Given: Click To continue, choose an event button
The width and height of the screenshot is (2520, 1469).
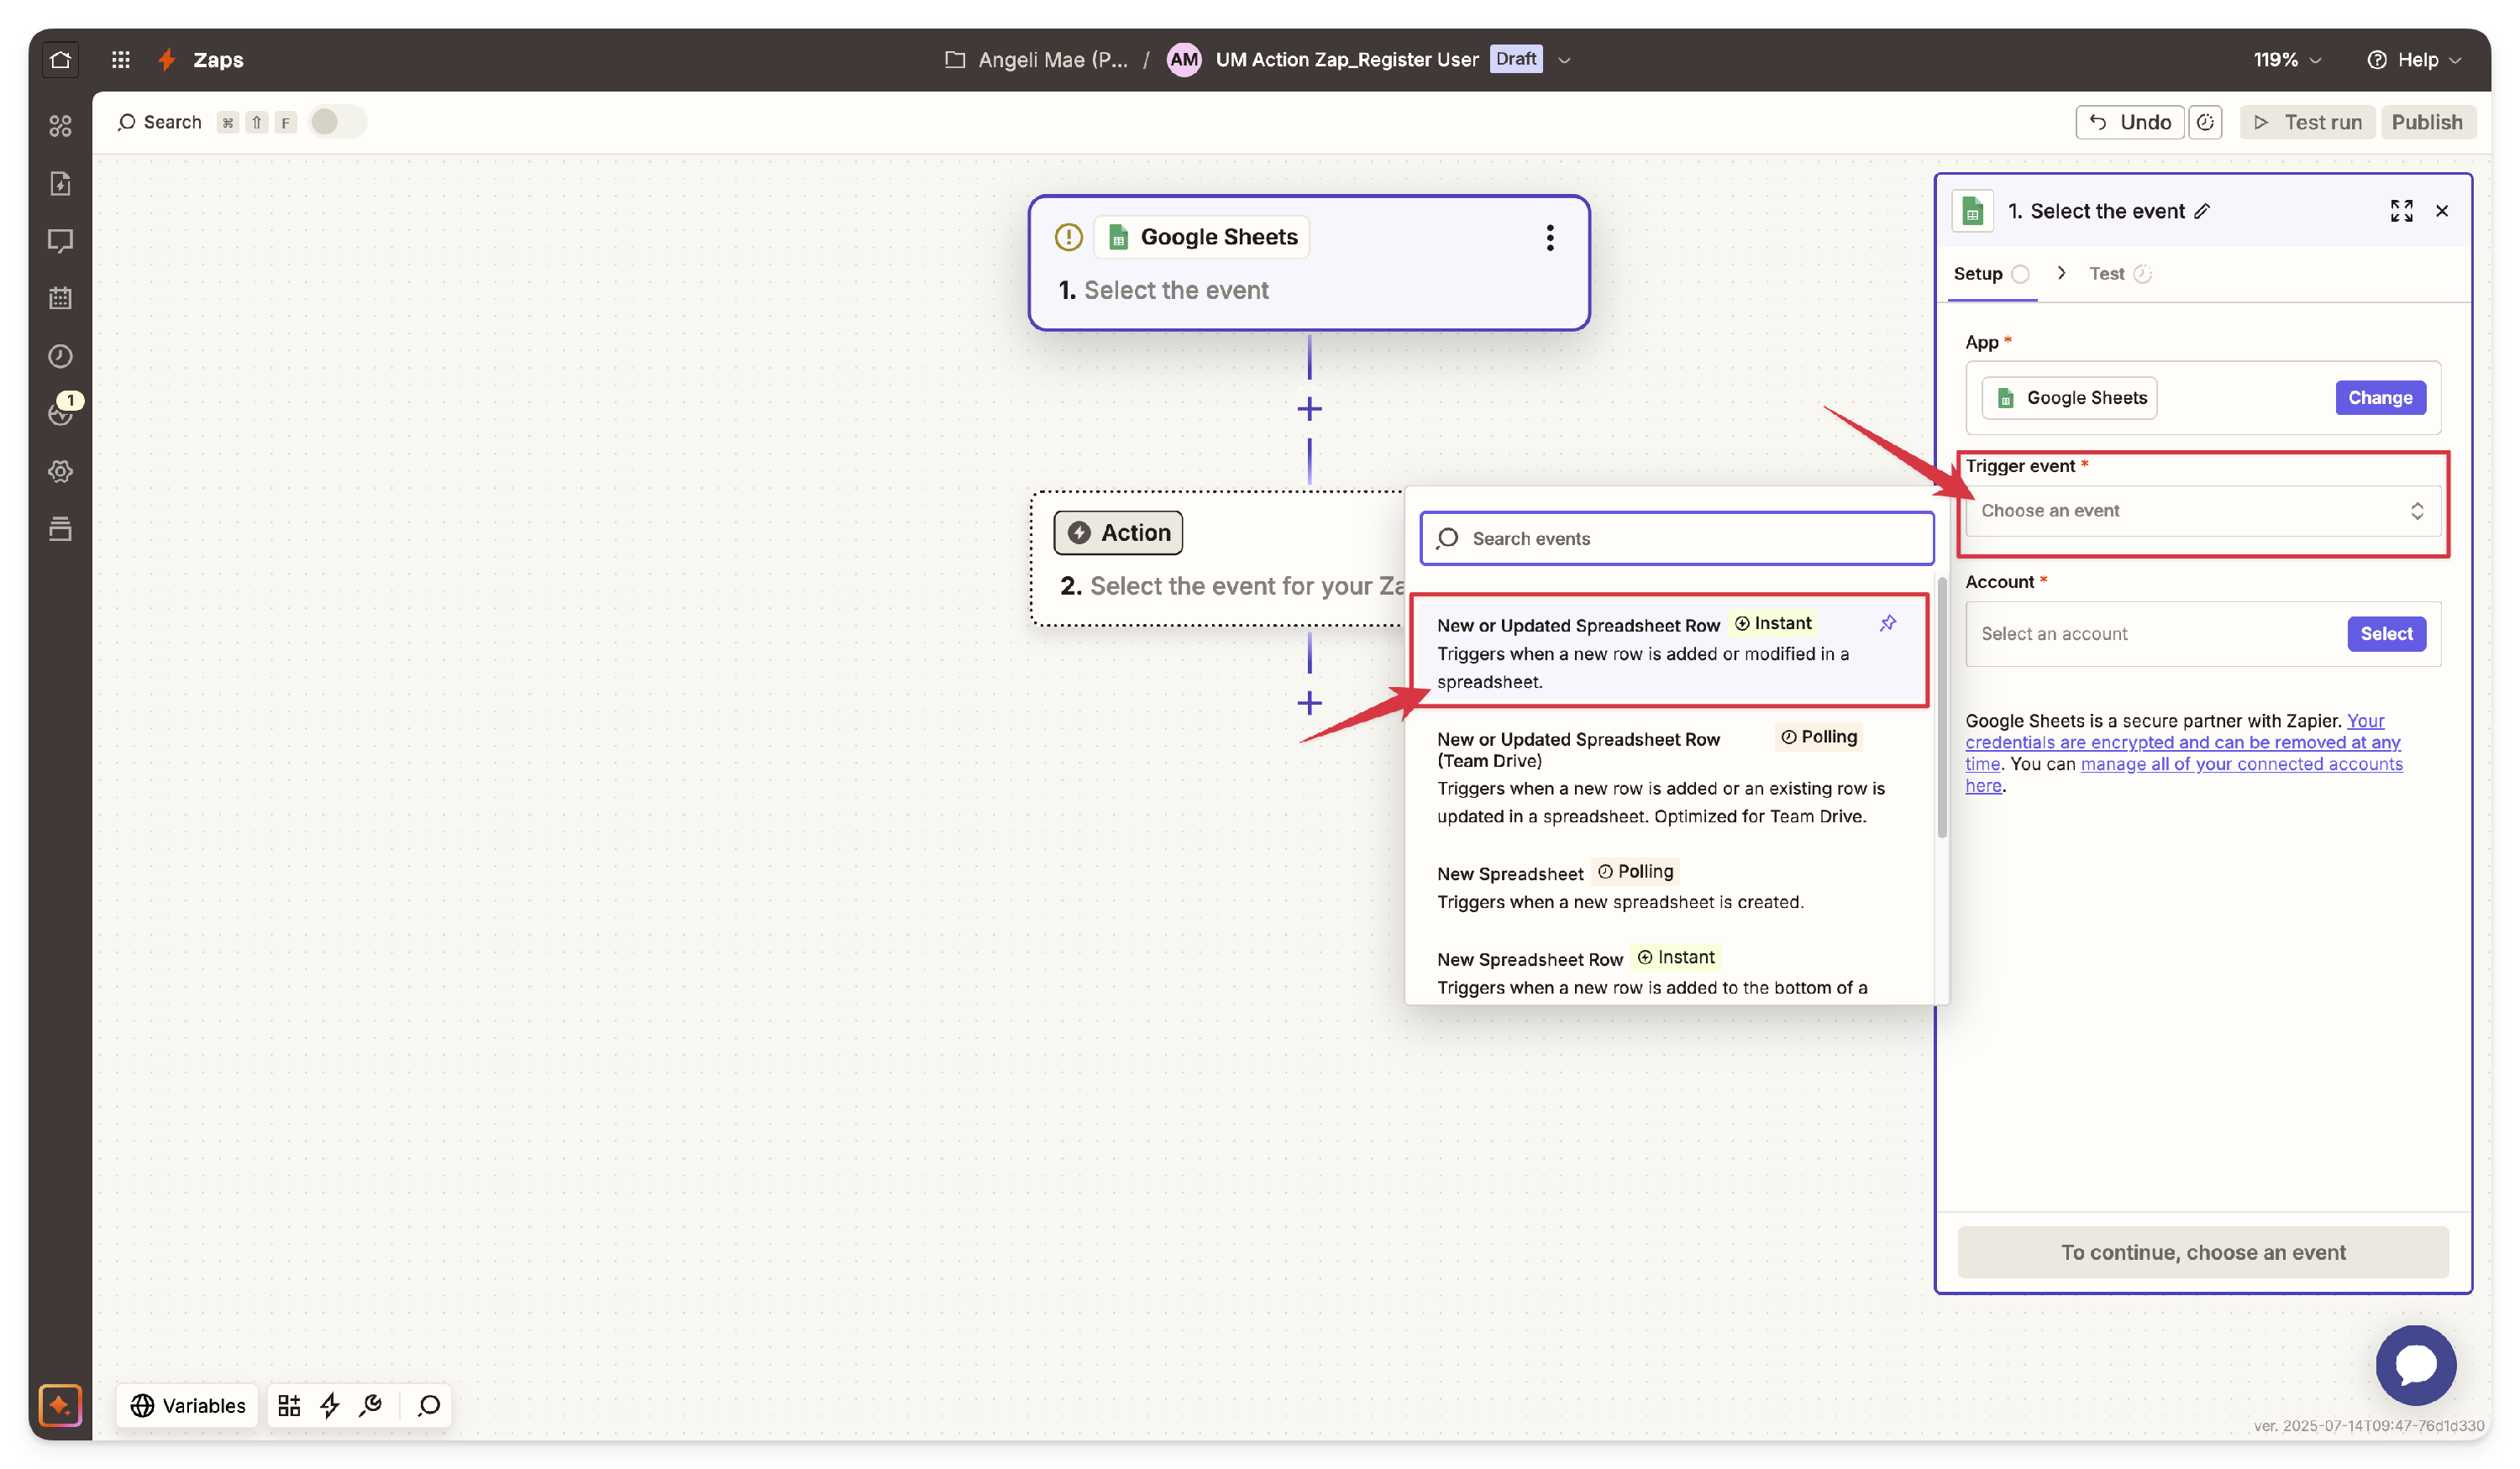Looking at the screenshot, I should pyautogui.click(x=2203, y=1252).
